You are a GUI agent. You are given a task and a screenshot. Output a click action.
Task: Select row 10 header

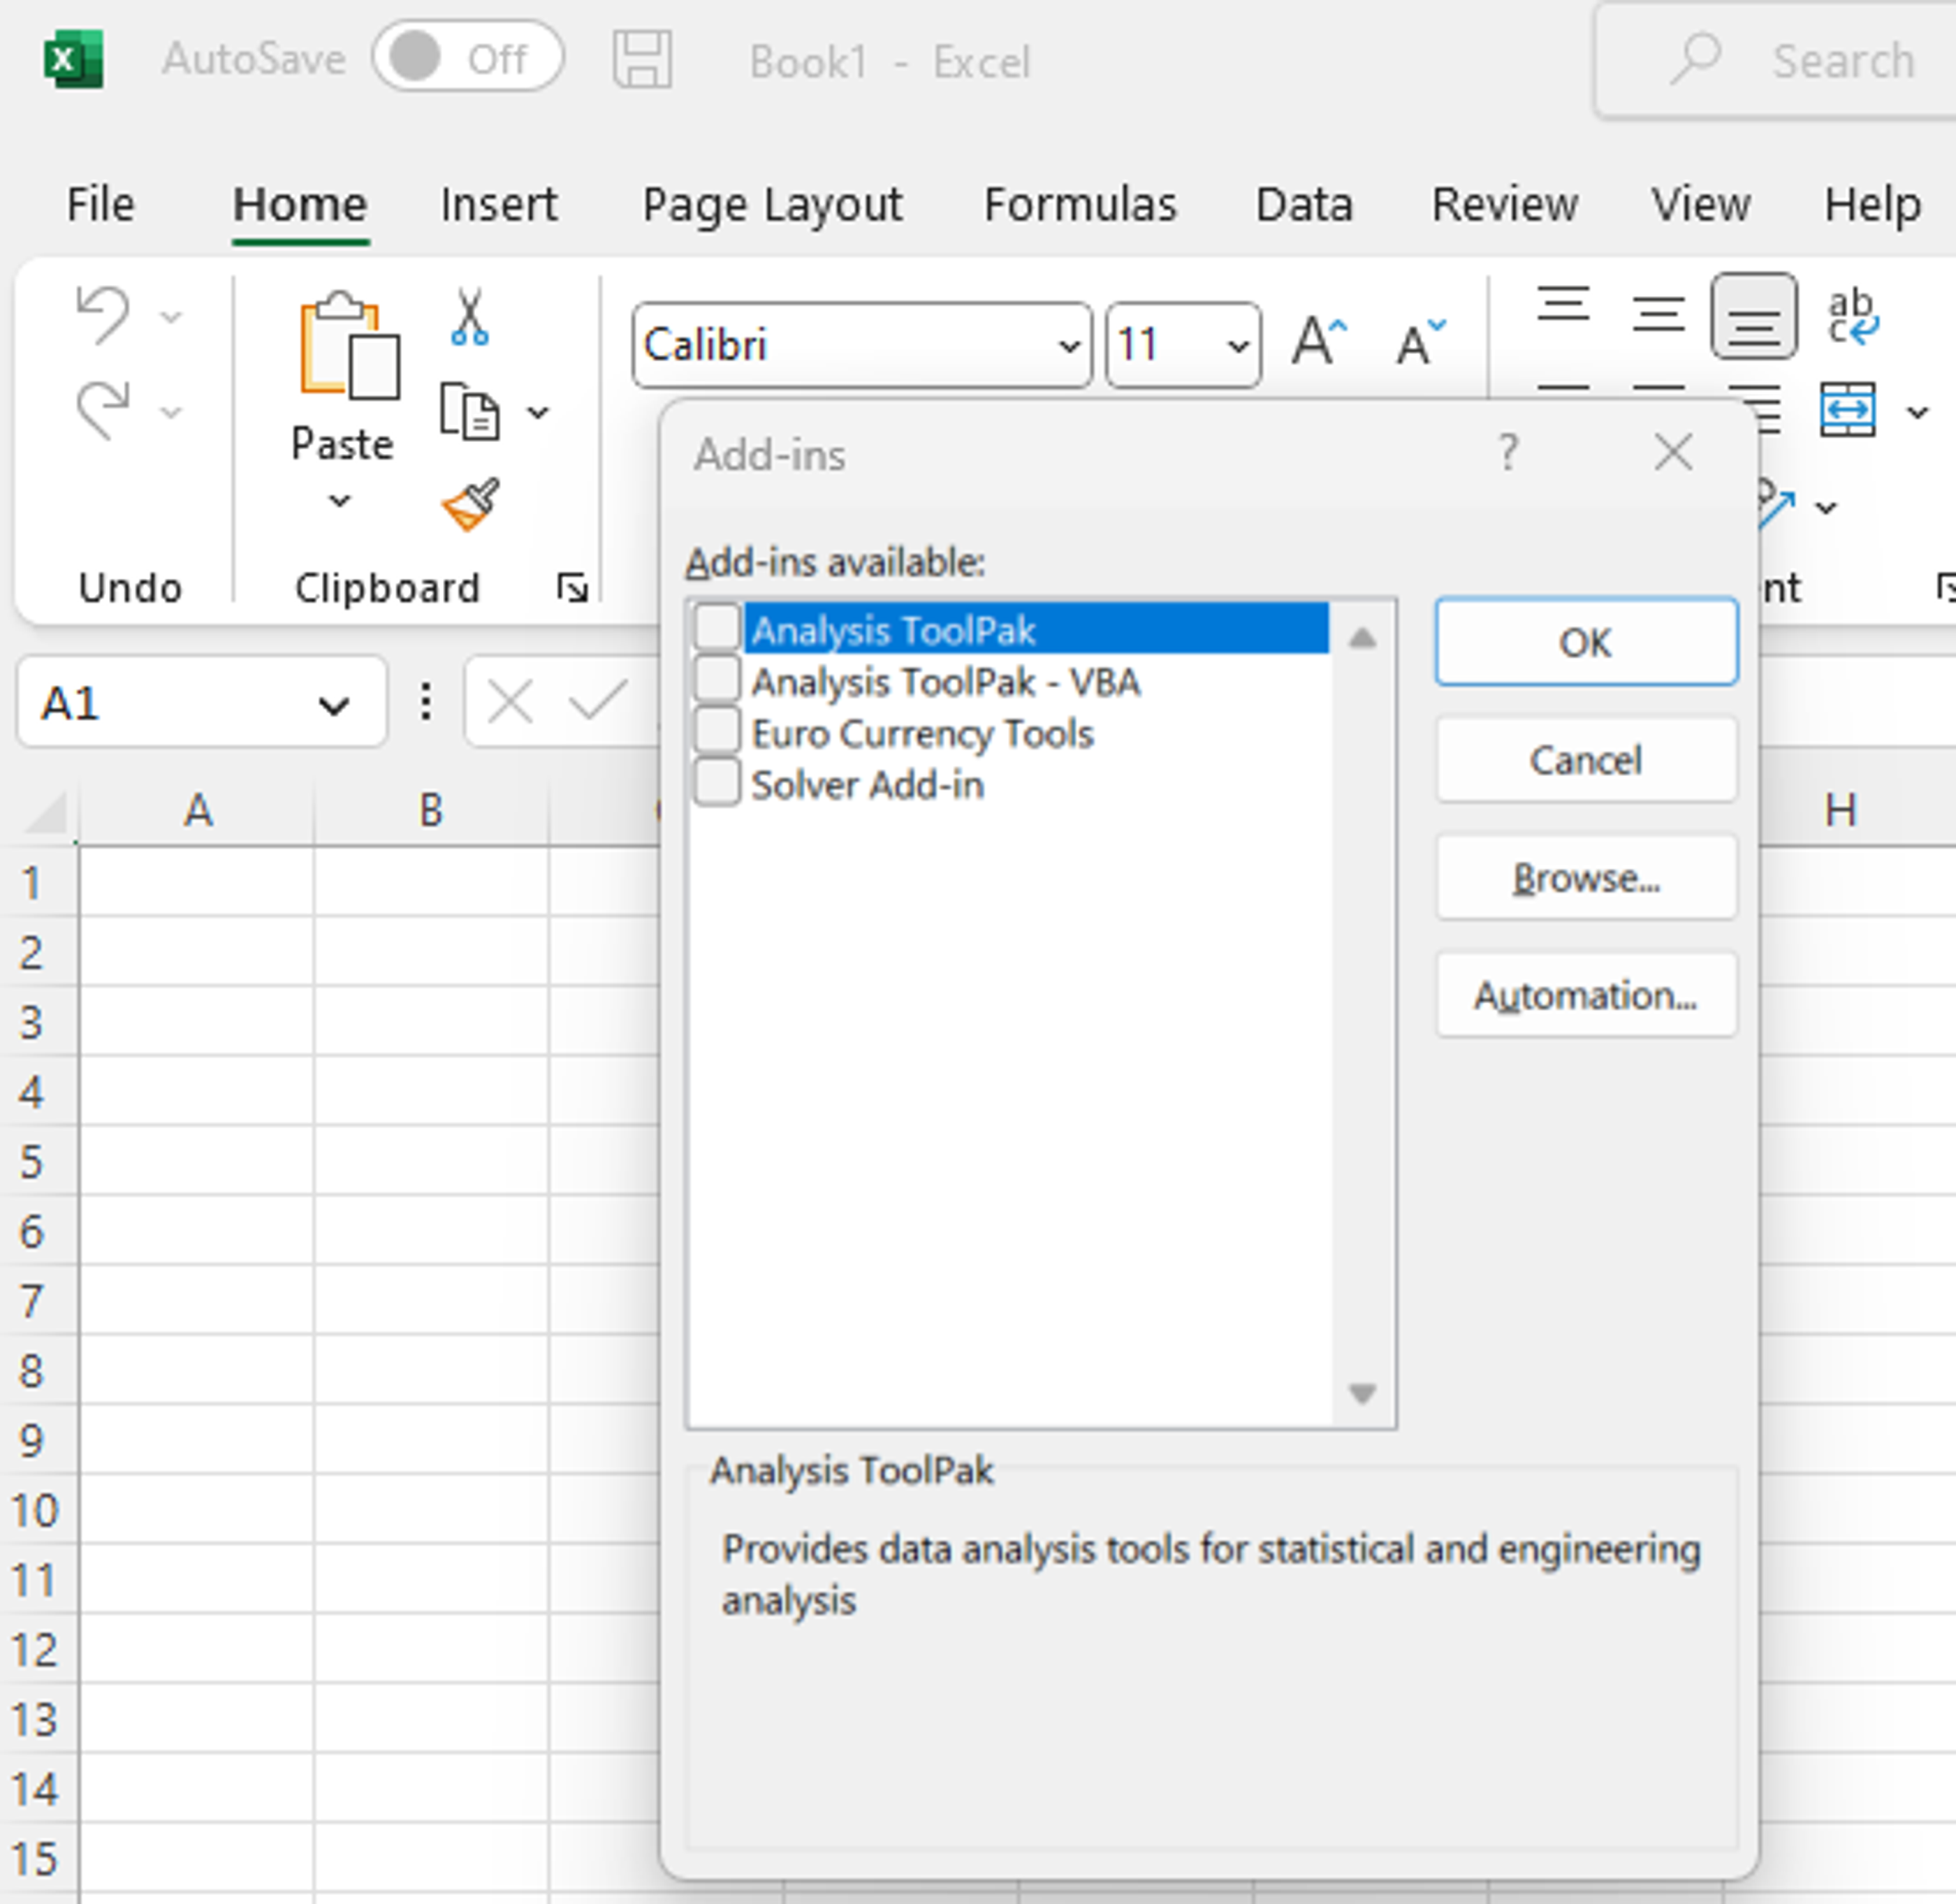point(35,1509)
